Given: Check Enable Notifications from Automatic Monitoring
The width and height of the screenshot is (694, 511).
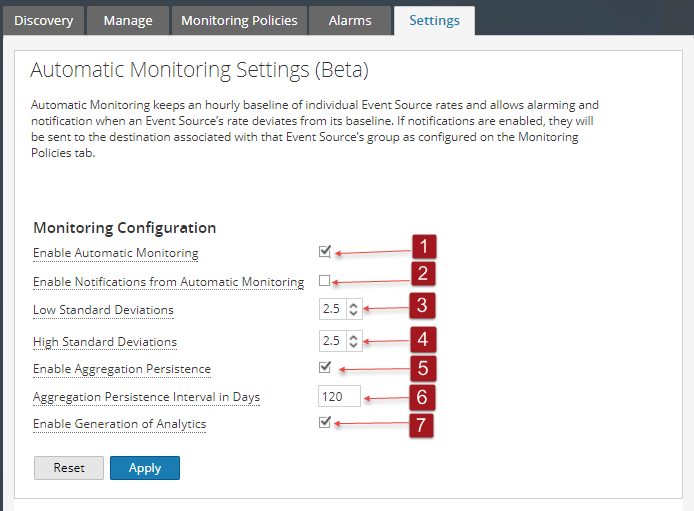Looking at the screenshot, I should (x=325, y=281).
